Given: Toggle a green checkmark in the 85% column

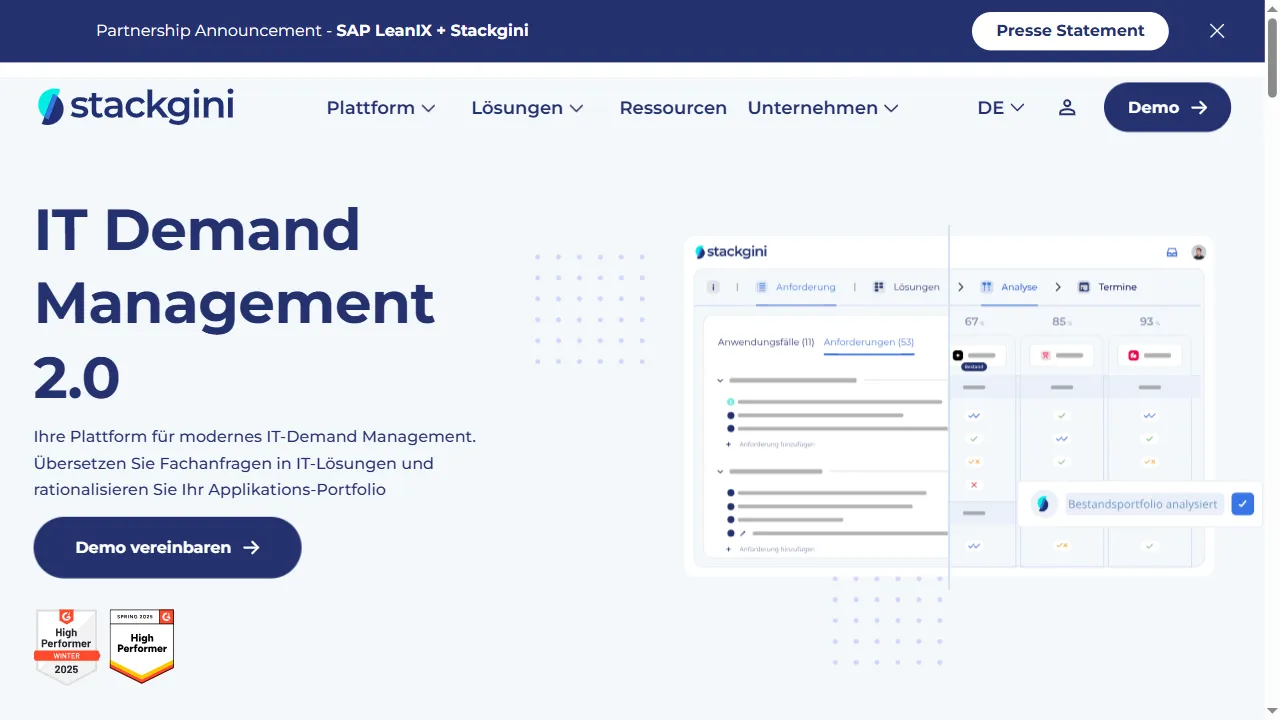Looking at the screenshot, I should tap(1061, 415).
